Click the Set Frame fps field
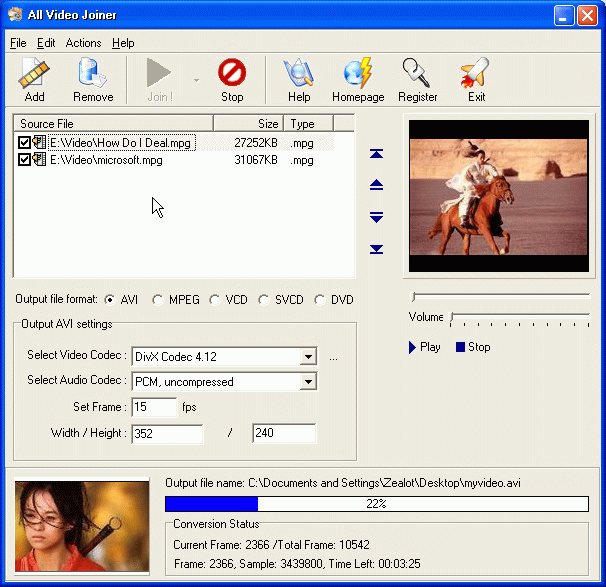Viewport: 606px width, 587px height. [x=154, y=407]
